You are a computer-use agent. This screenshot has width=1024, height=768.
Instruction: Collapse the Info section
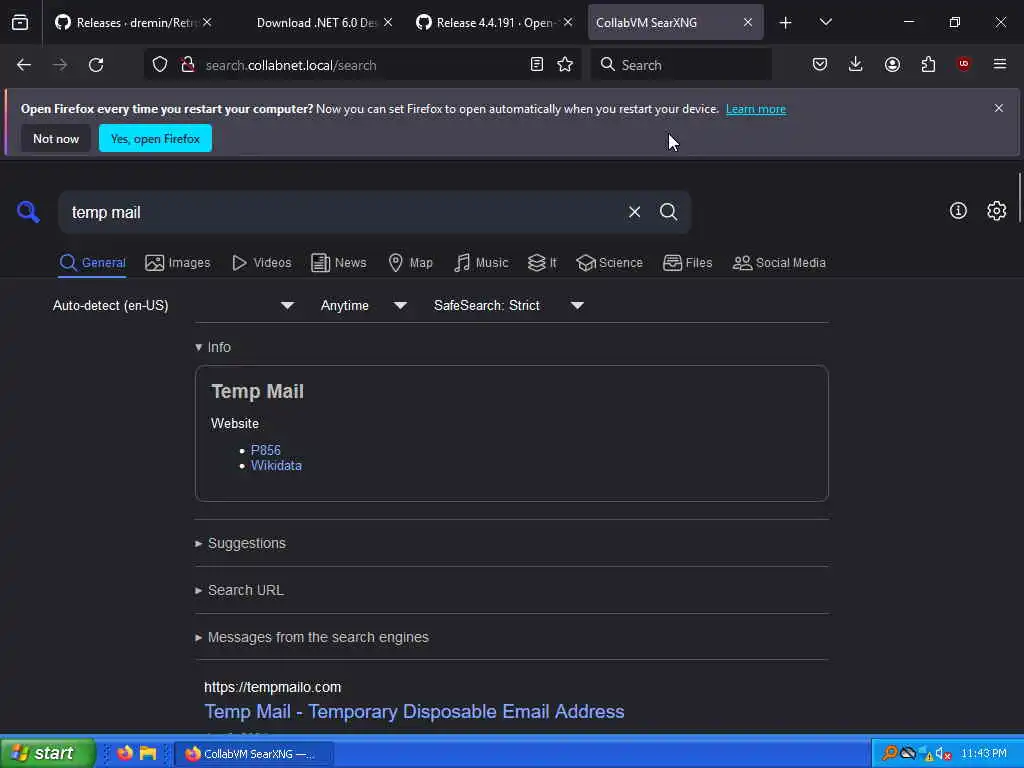pos(213,347)
